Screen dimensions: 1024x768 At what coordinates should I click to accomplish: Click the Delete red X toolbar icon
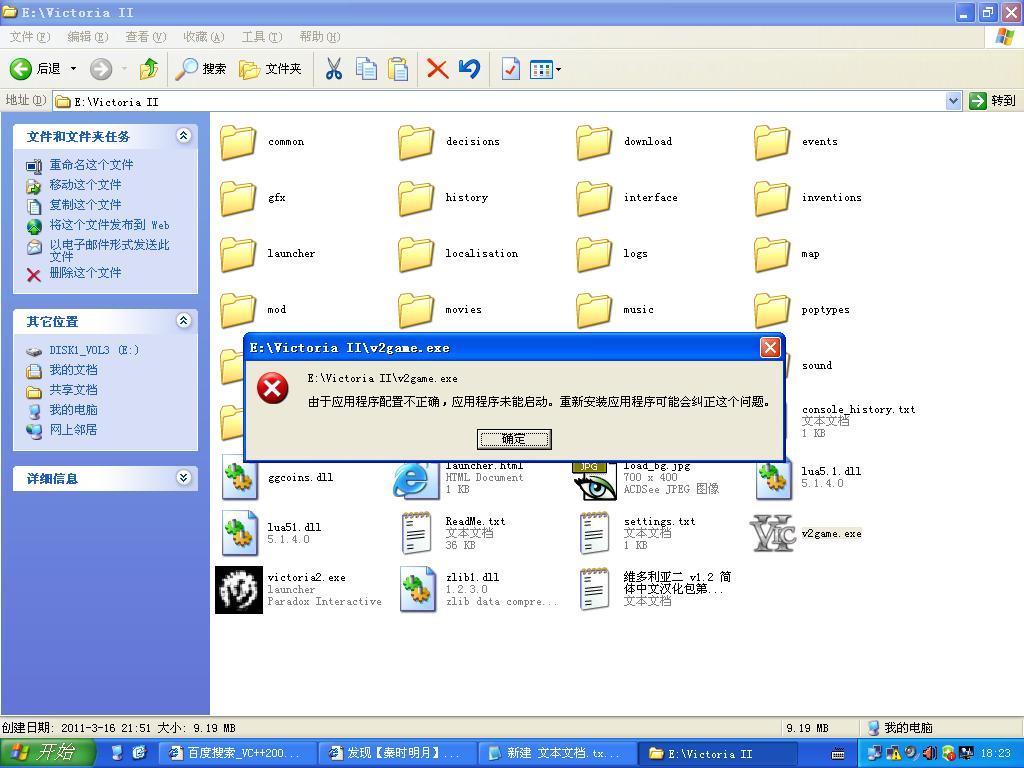pyautogui.click(x=437, y=69)
